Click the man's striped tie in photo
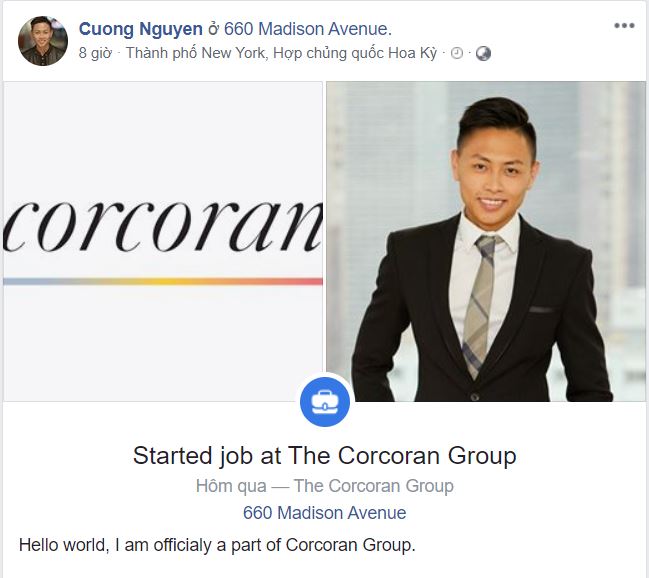Viewport: 649px width, 578px height. click(x=480, y=304)
